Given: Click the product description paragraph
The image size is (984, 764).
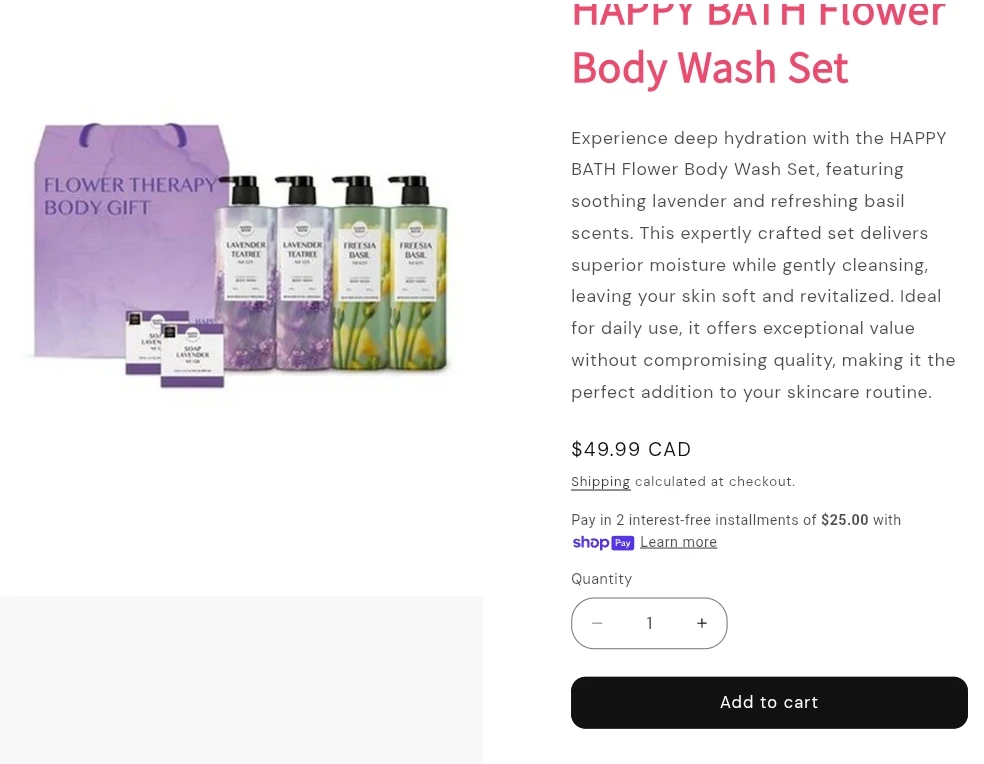Looking at the screenshot, I should point(763,265).
